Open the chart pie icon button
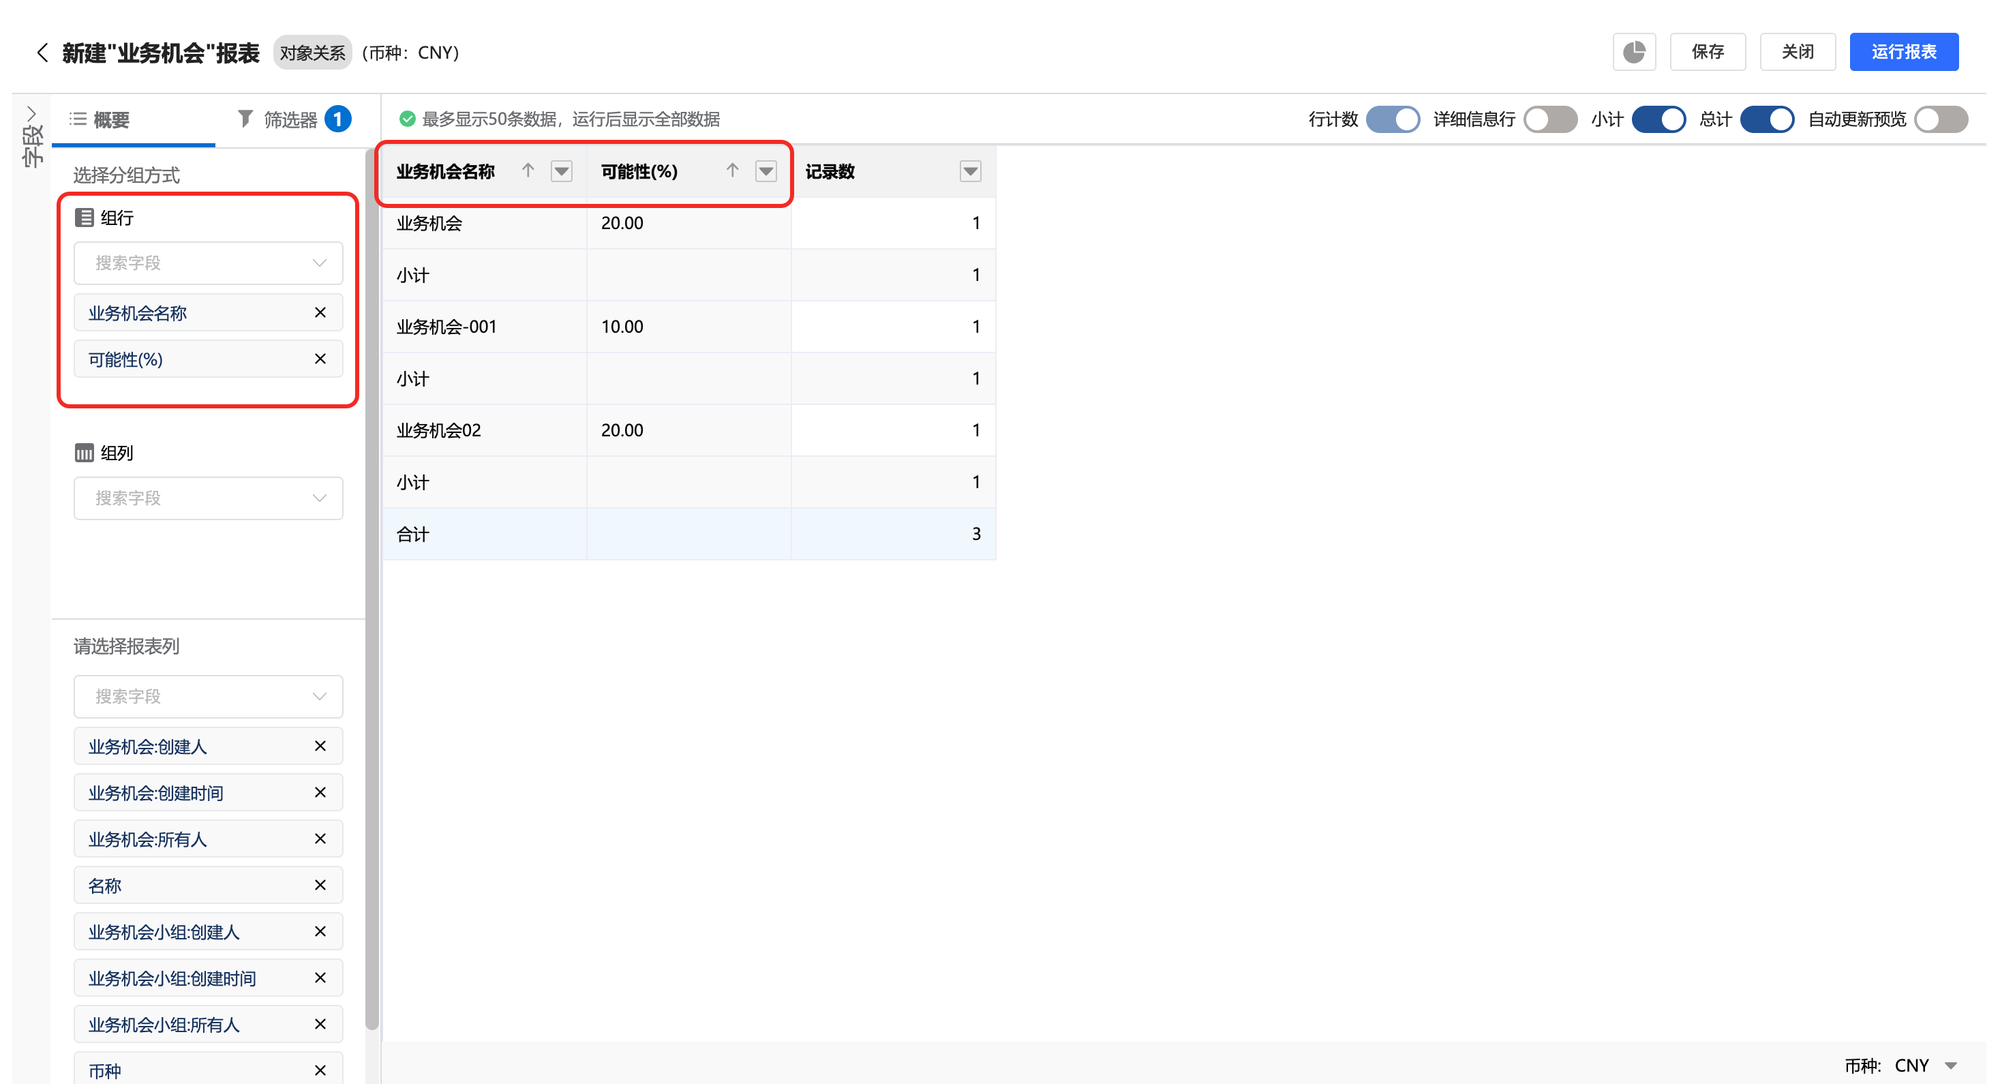This screenshot has width=2000, height=1084. coord(1634,52)
